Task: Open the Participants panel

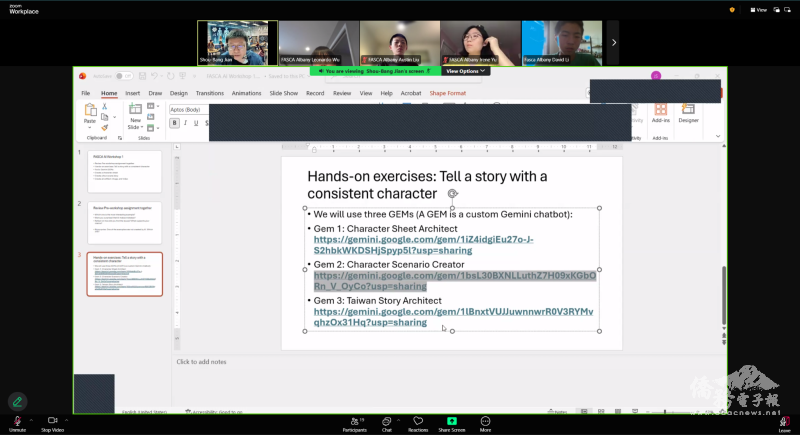Action: tap(354, 420)
